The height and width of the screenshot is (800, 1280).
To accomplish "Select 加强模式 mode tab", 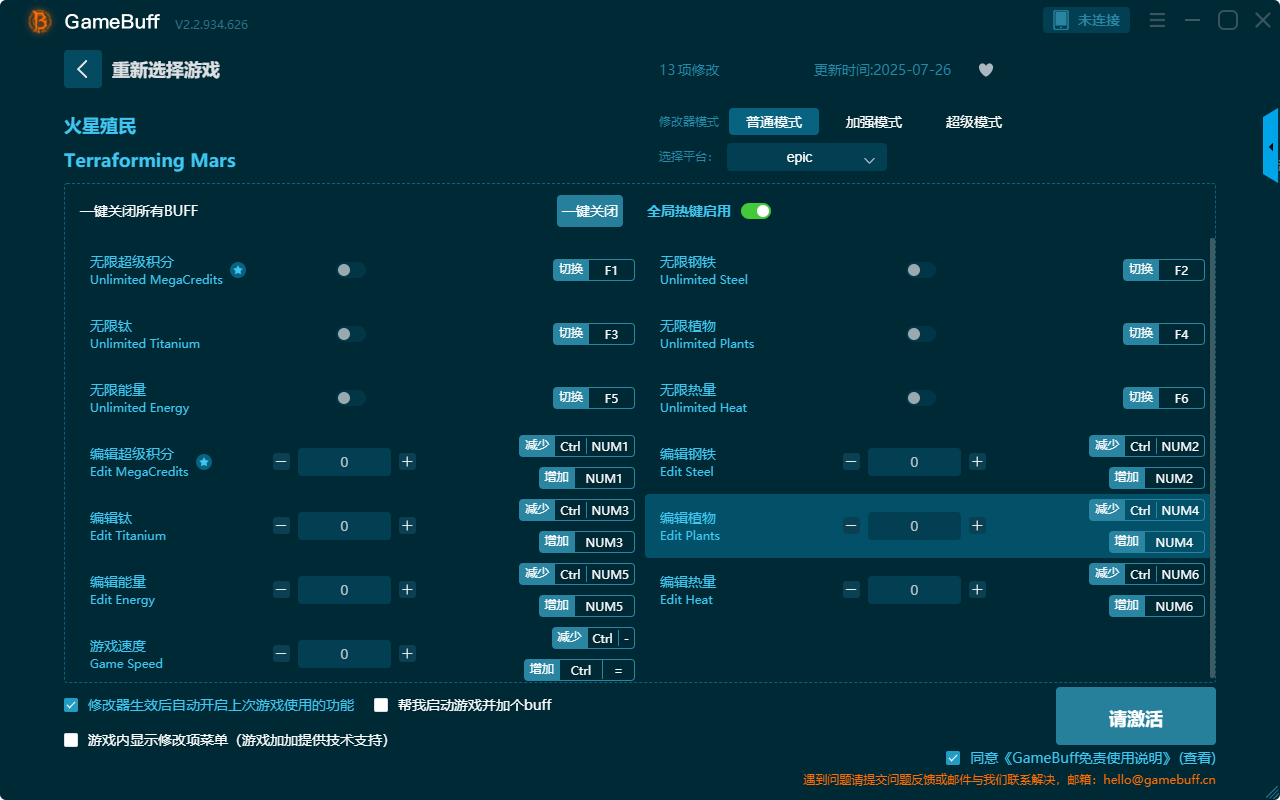I will coord(874,122).
